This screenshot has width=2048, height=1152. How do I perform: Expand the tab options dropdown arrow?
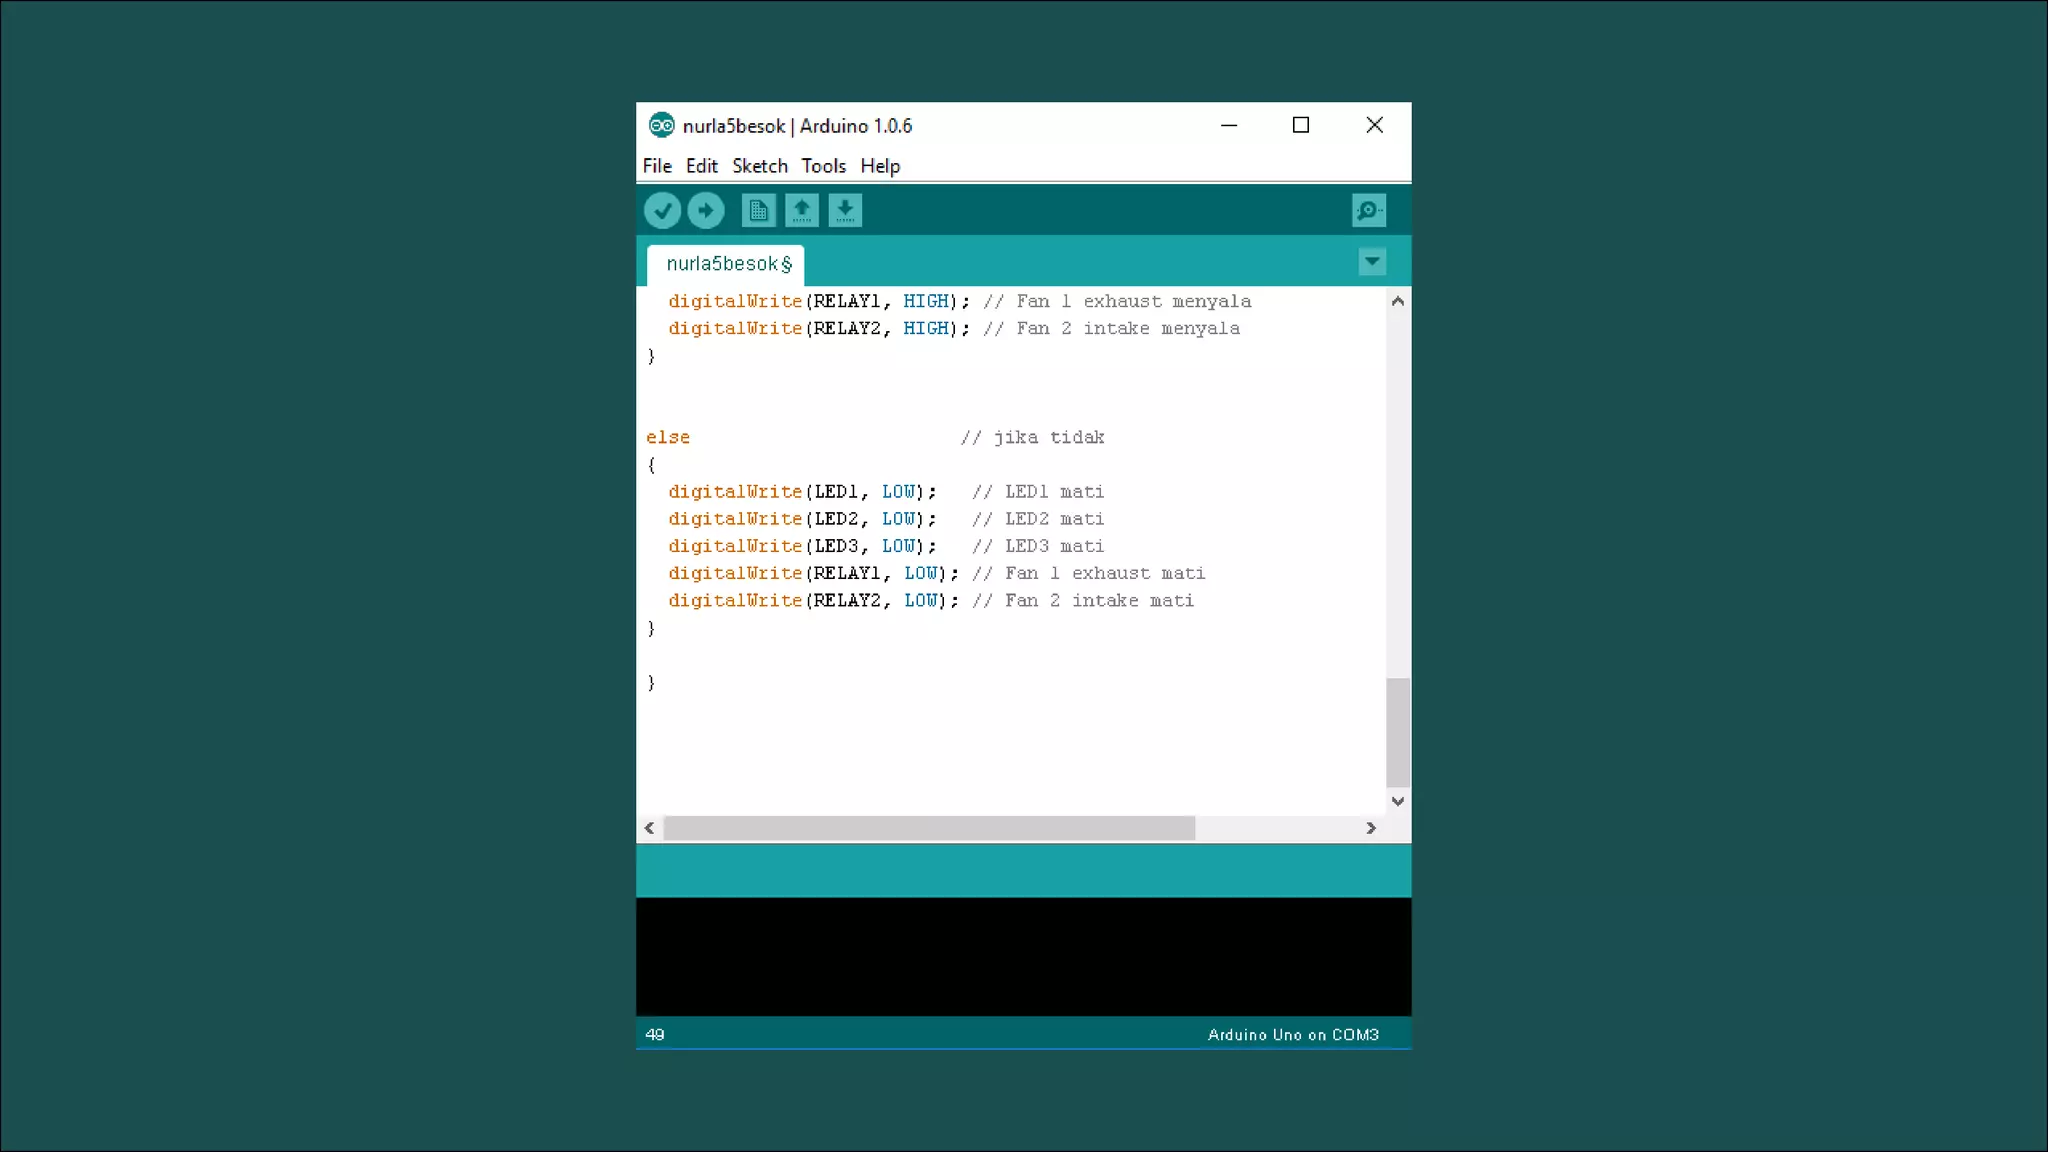(x=1372, y=262)
